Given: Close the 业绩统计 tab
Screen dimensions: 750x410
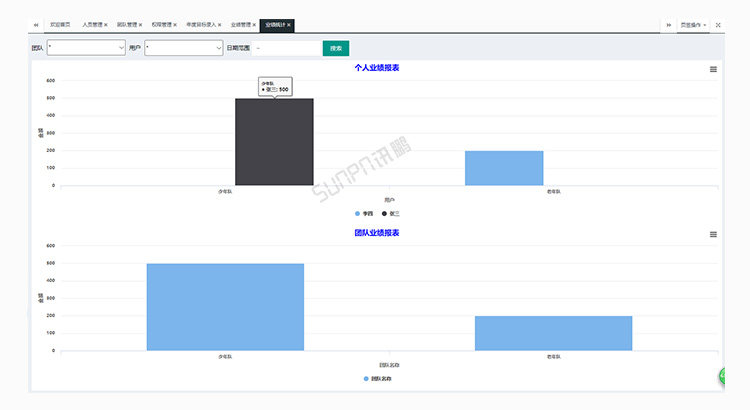Looking at the screenshot, I should [x=289, y=24].
